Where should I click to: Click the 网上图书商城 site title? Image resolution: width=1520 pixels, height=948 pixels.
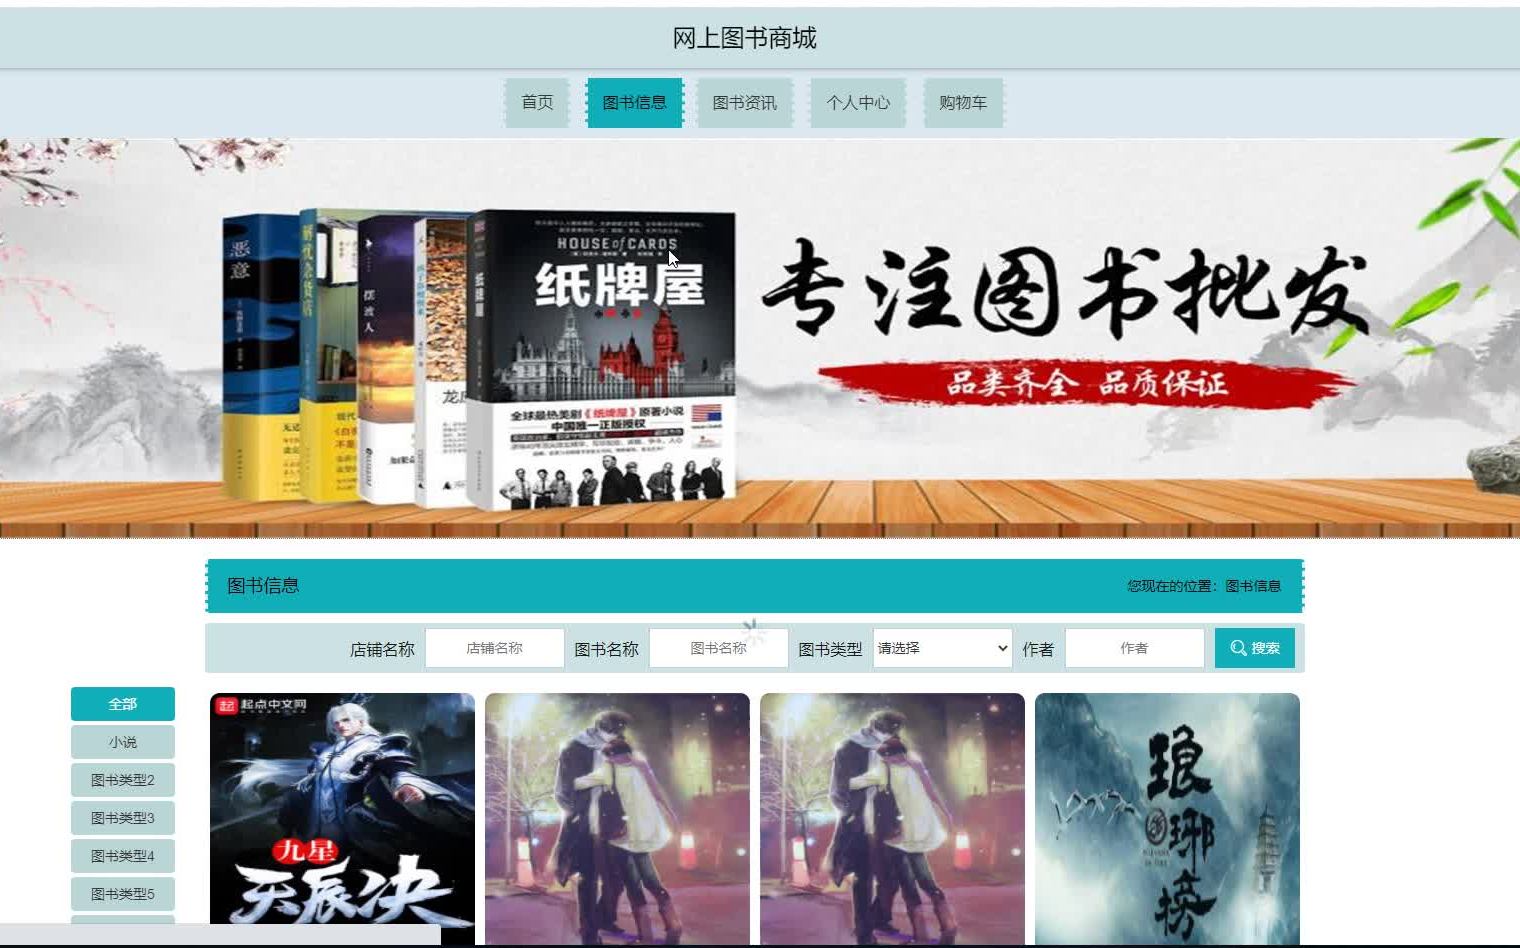coord(745,38)
